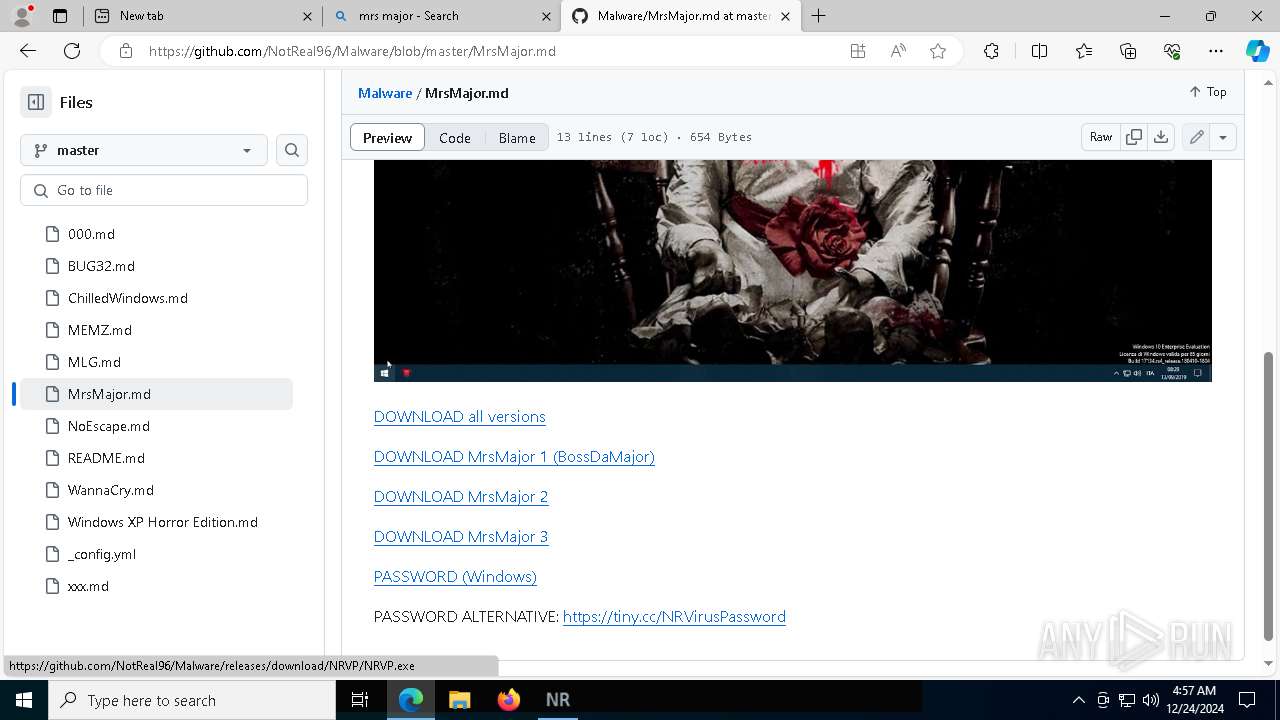Open tiny.cc/NRVirusPassword link
1280x720 pixels.
pos(674,617)
